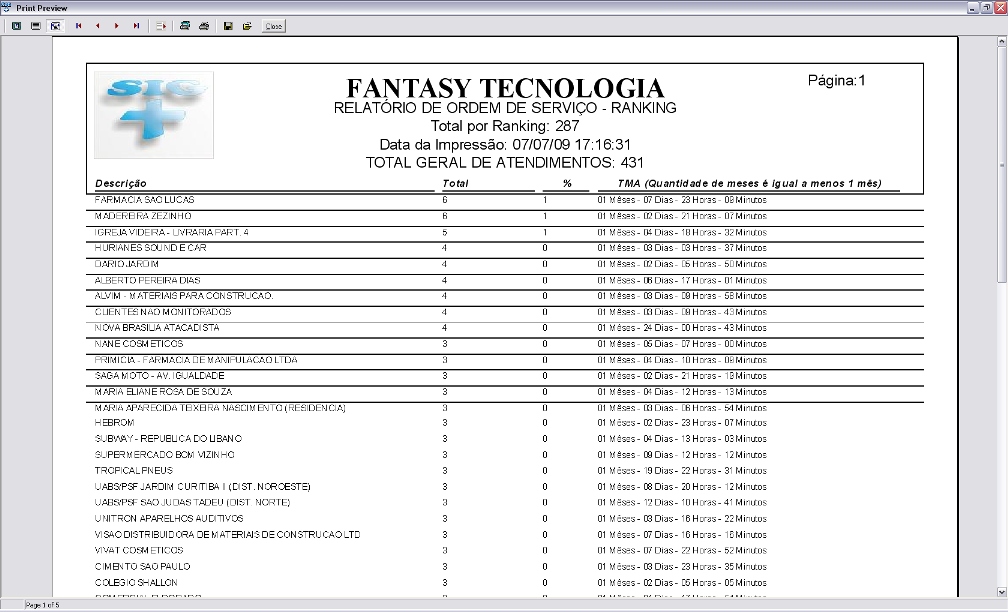Click the Total value for FARMACIA SAO LUCAS
Viewport: 1008px width, 612px height.
(445, 200)
